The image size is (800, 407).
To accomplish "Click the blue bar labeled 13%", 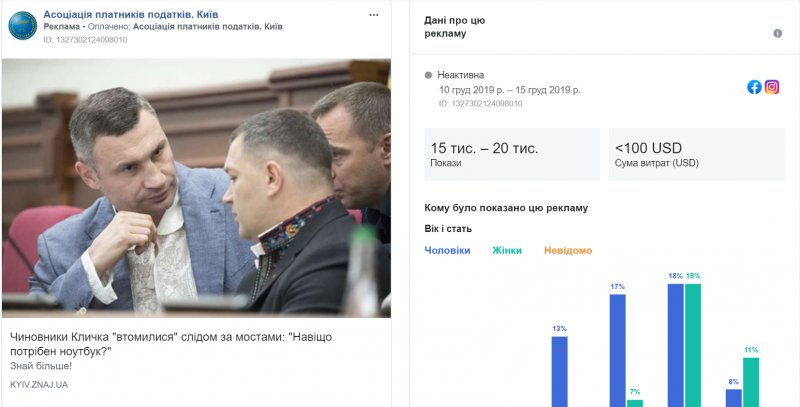I will (559, 371).
